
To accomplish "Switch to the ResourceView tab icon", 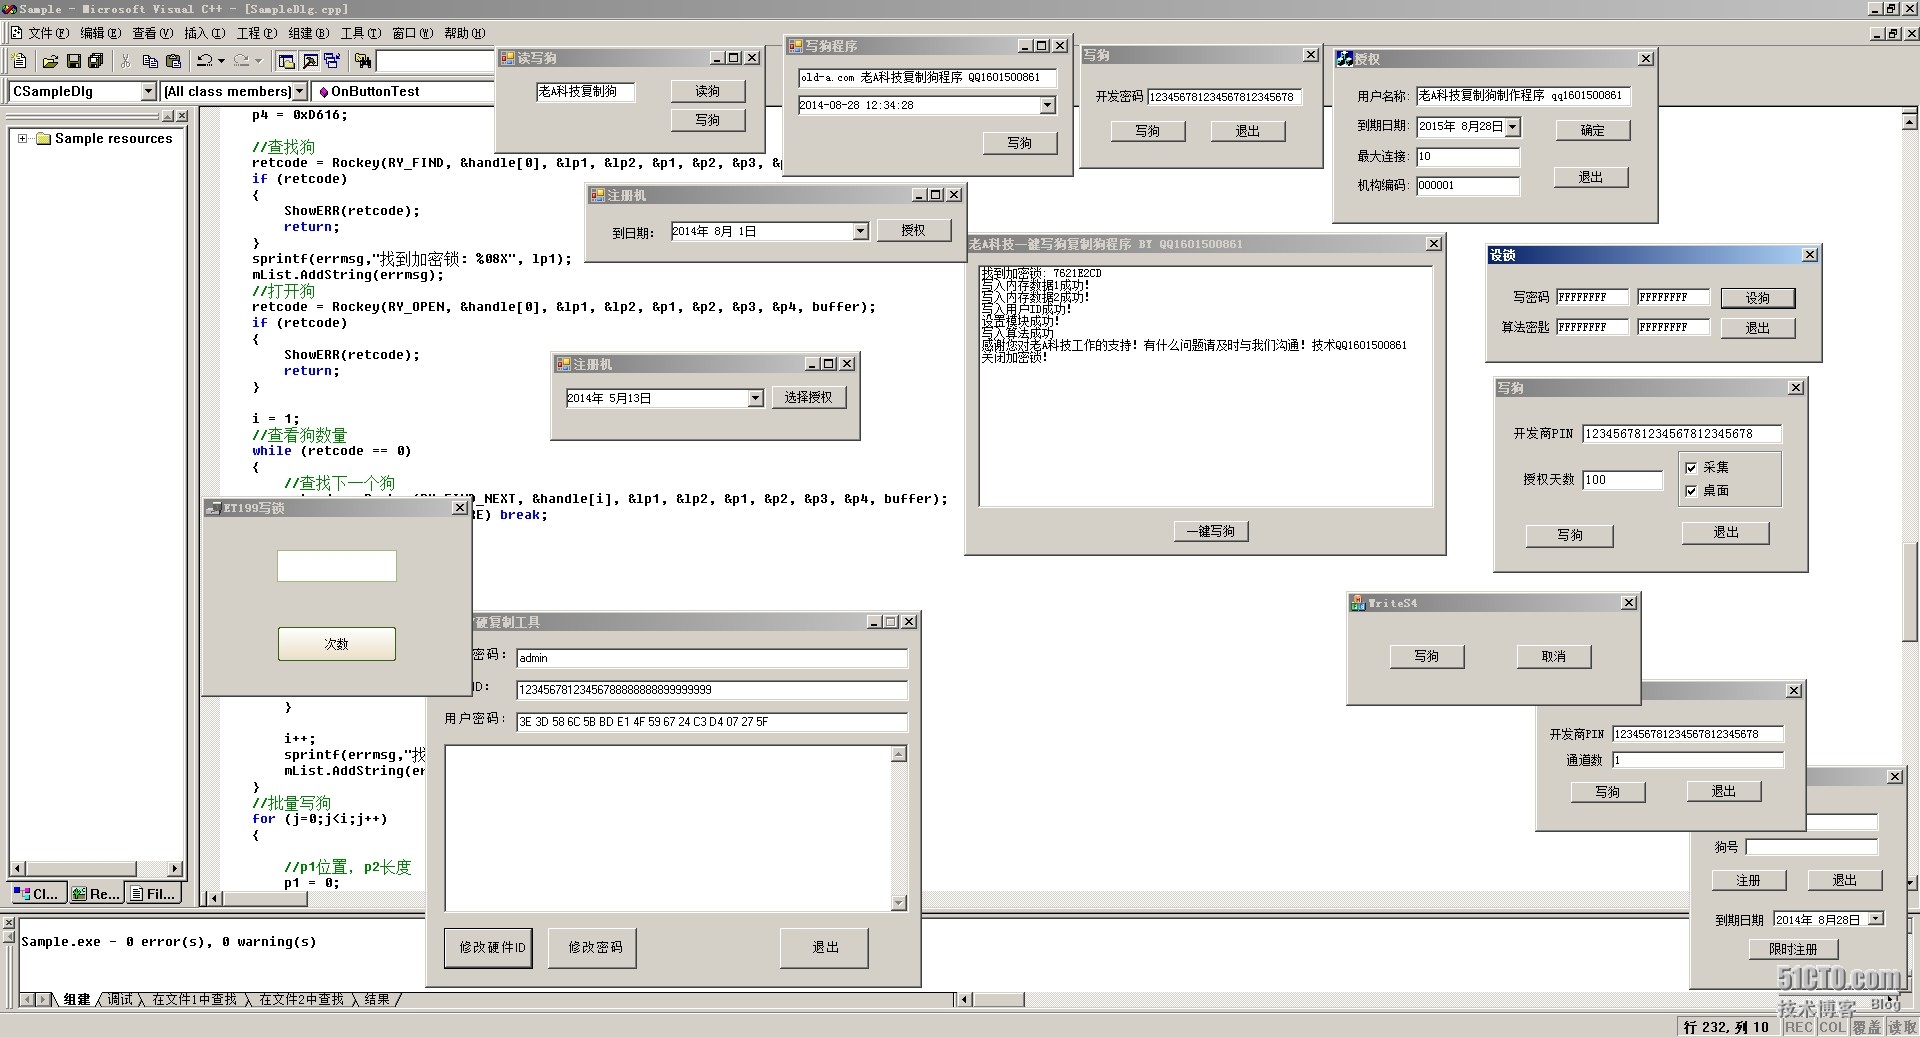I will coord(79,893).
